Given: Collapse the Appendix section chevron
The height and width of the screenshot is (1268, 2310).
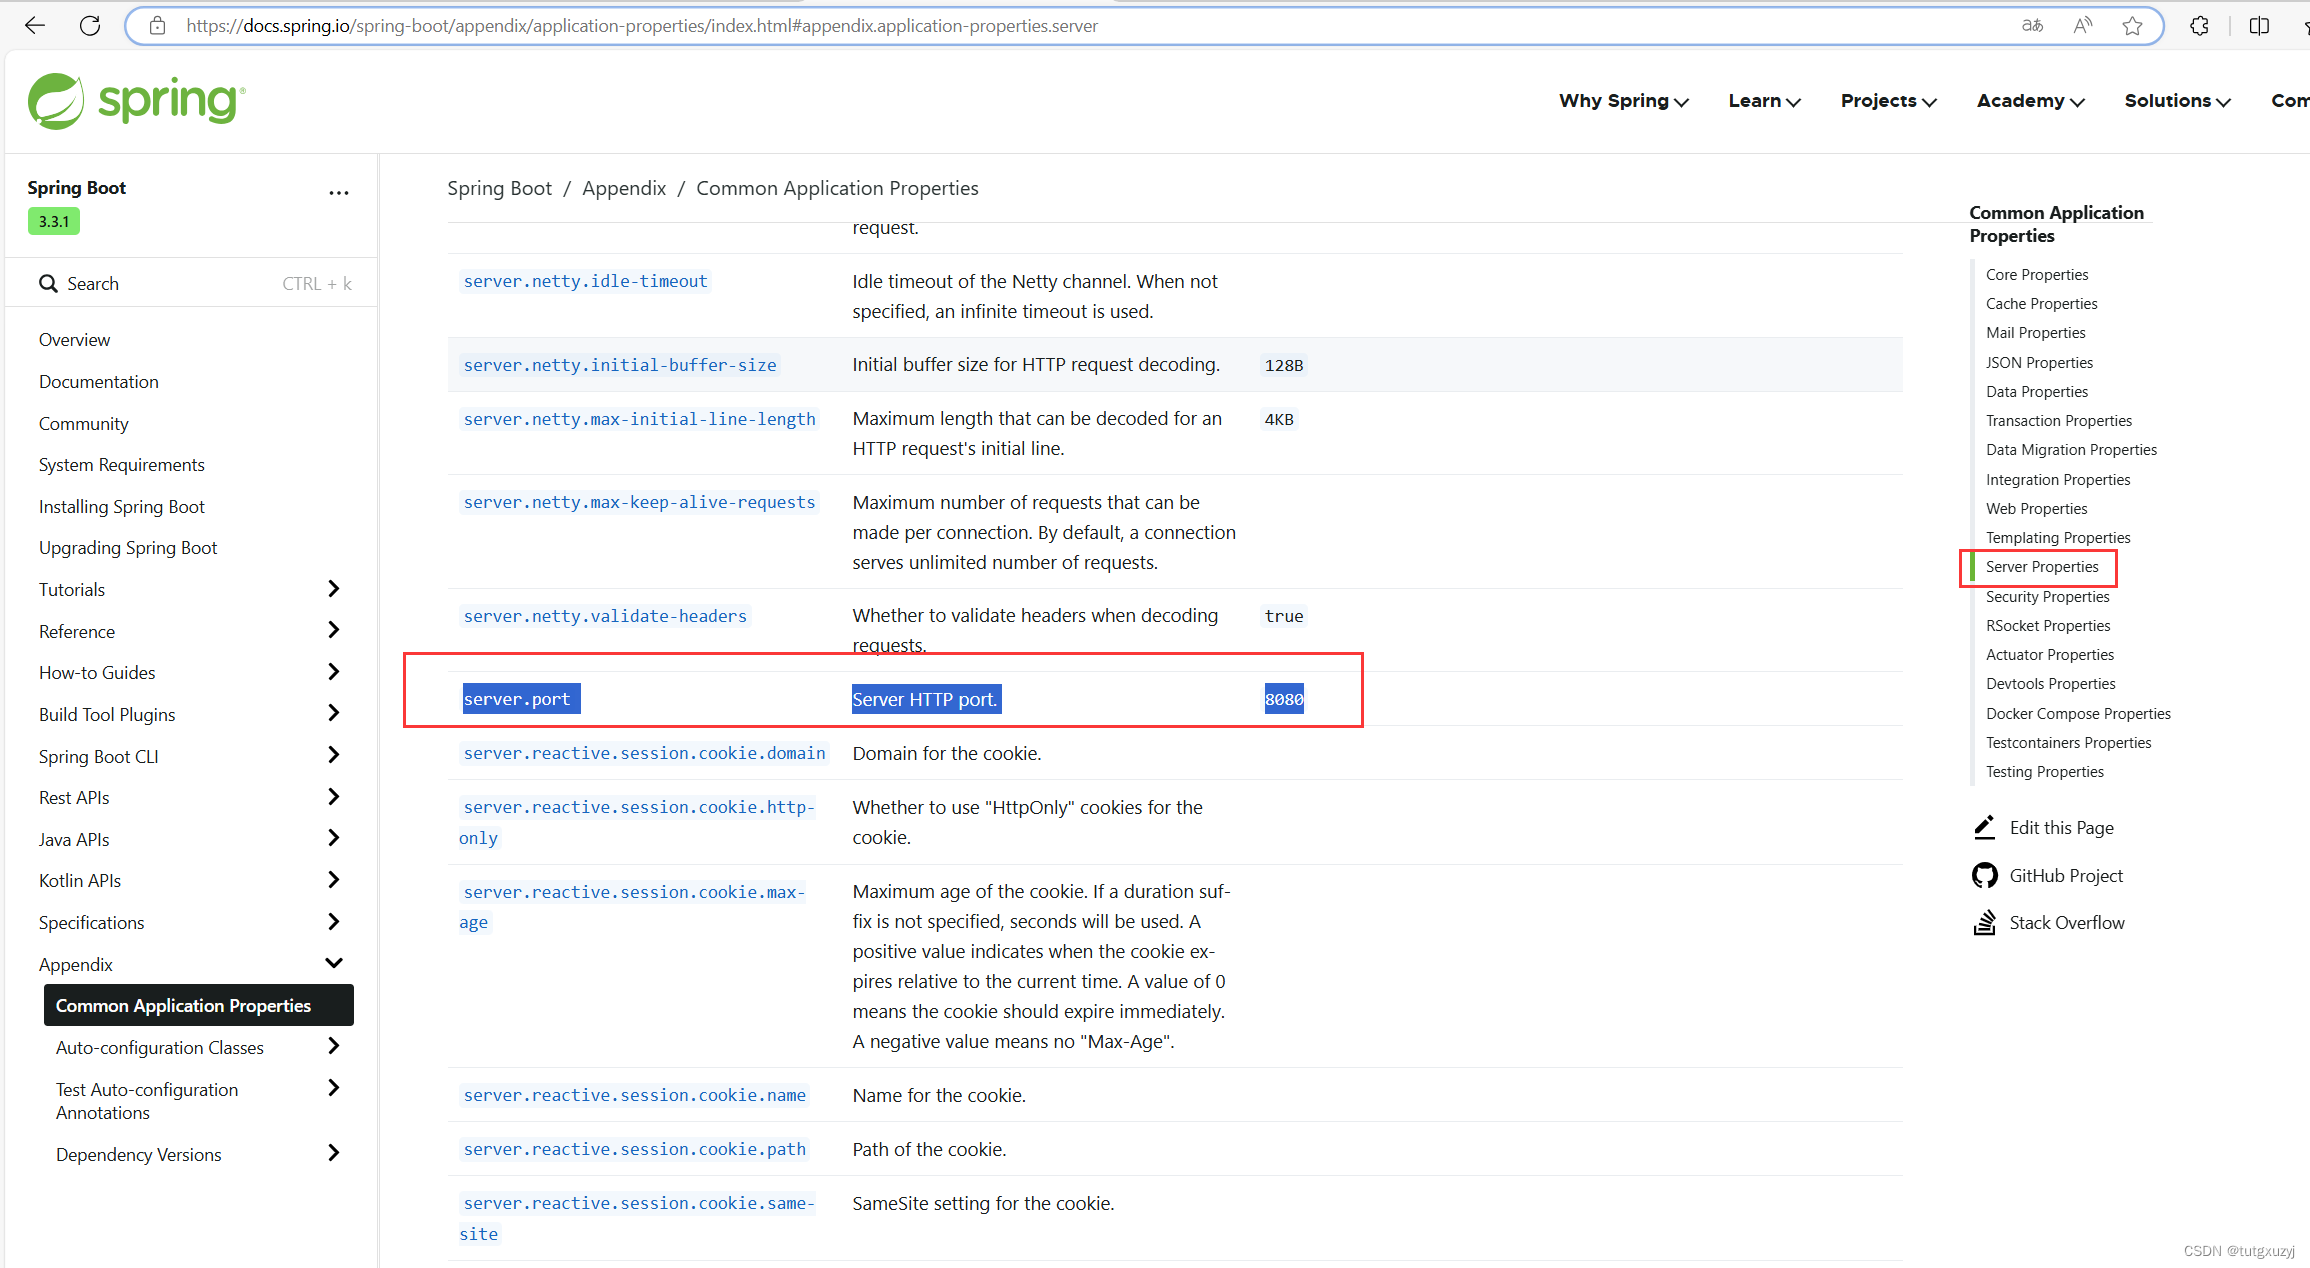Looking at the screenshot, I should coord(334,963).
